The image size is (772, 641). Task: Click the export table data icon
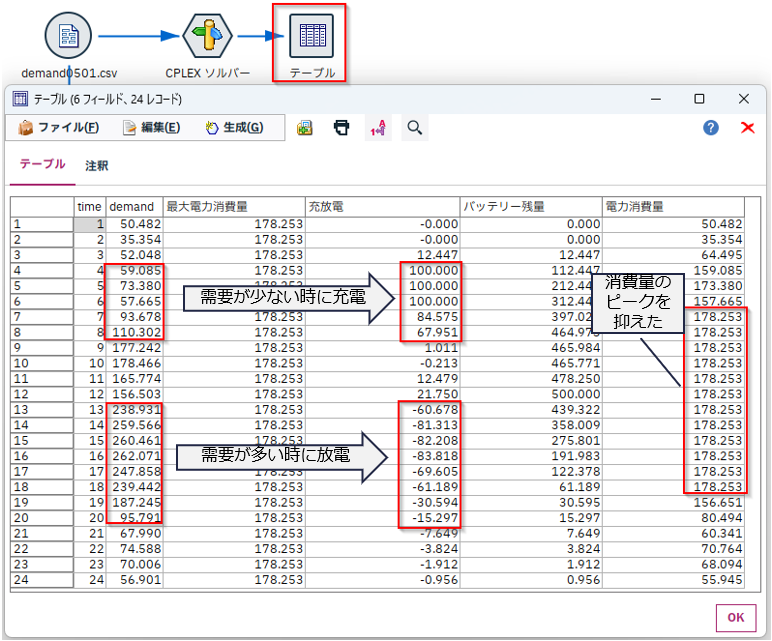[305, 128]
